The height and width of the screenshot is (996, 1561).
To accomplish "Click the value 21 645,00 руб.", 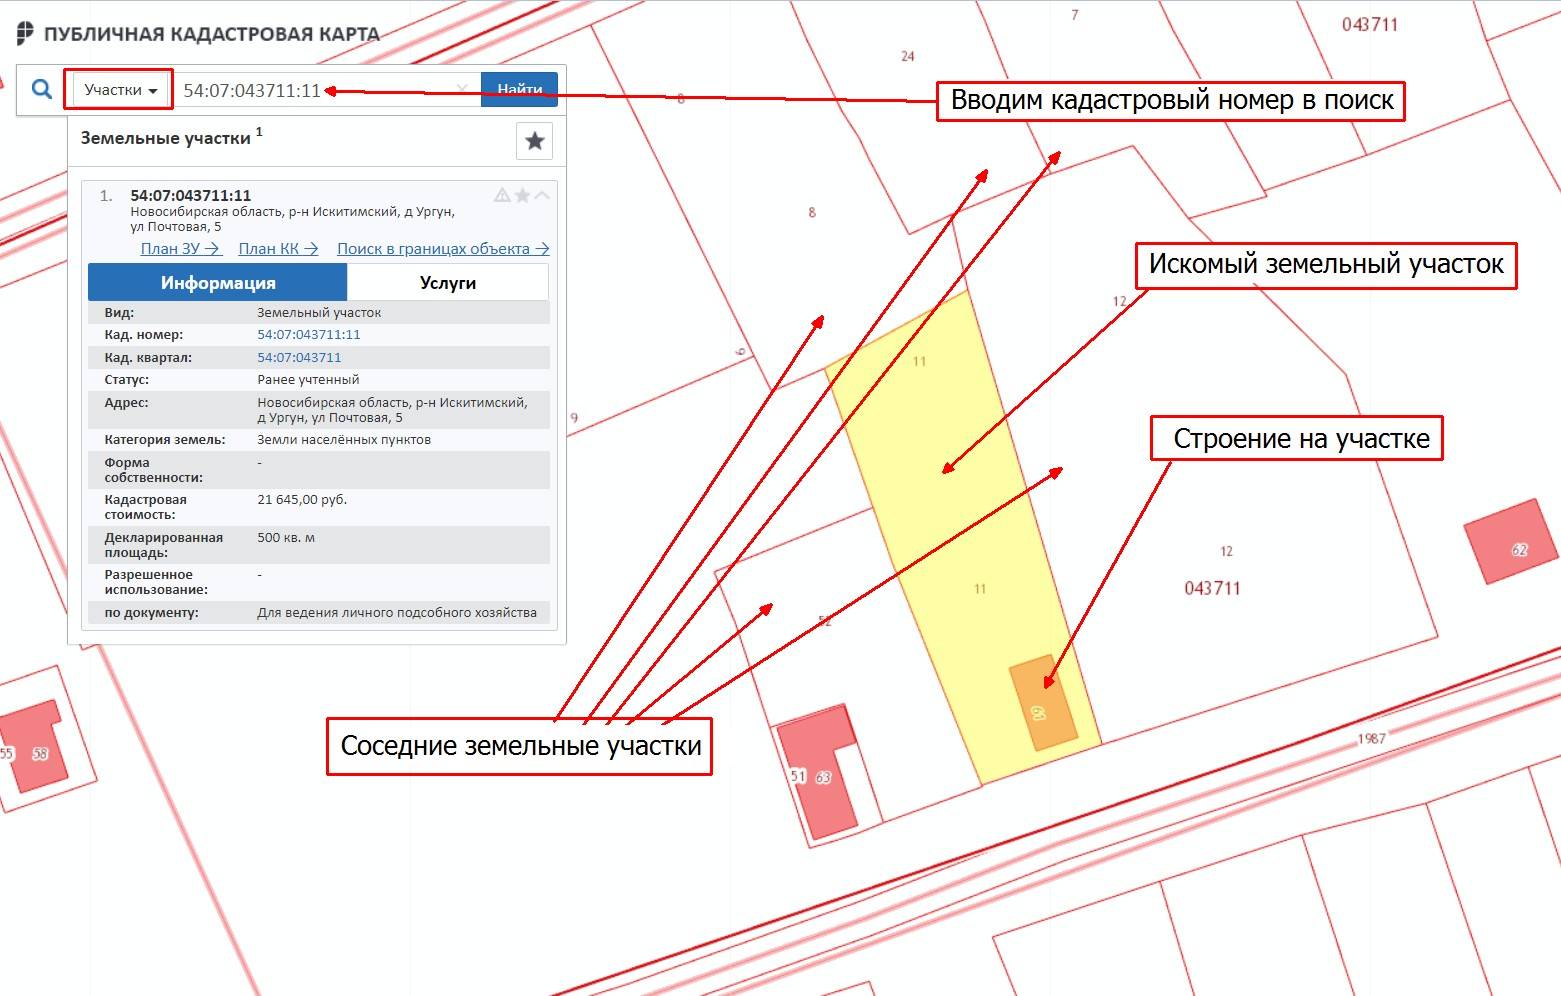I will (302, 500).
